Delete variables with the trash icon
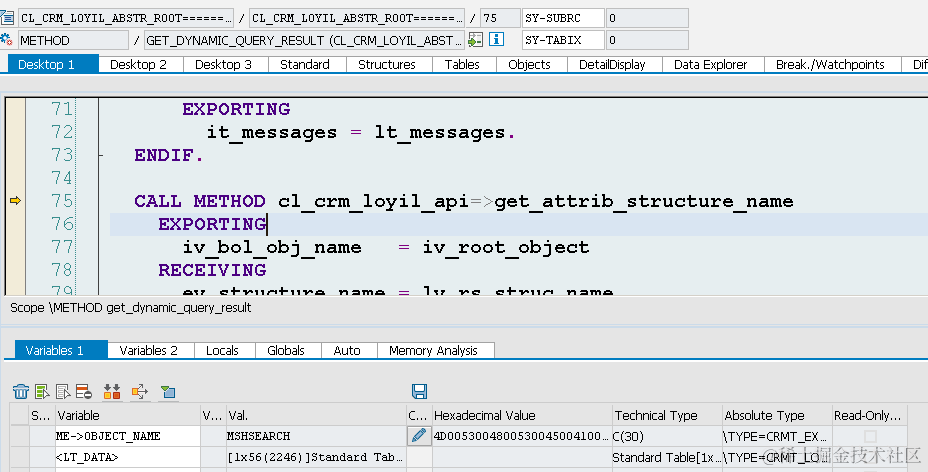 [x=21, y=392]
